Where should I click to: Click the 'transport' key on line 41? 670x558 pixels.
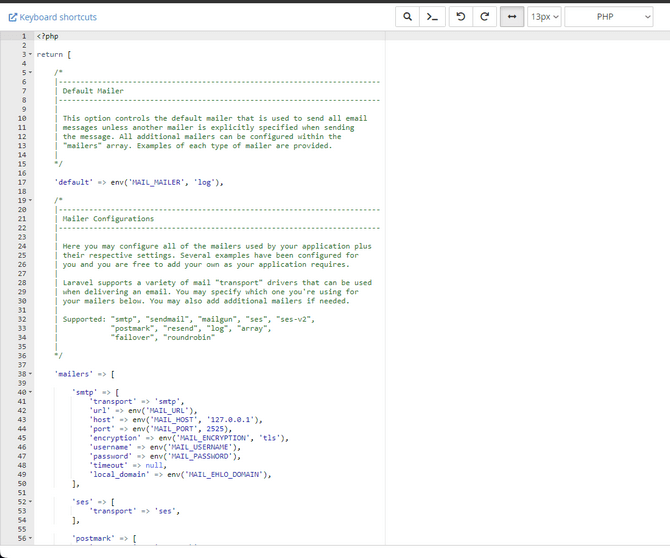tap(113, 401)
